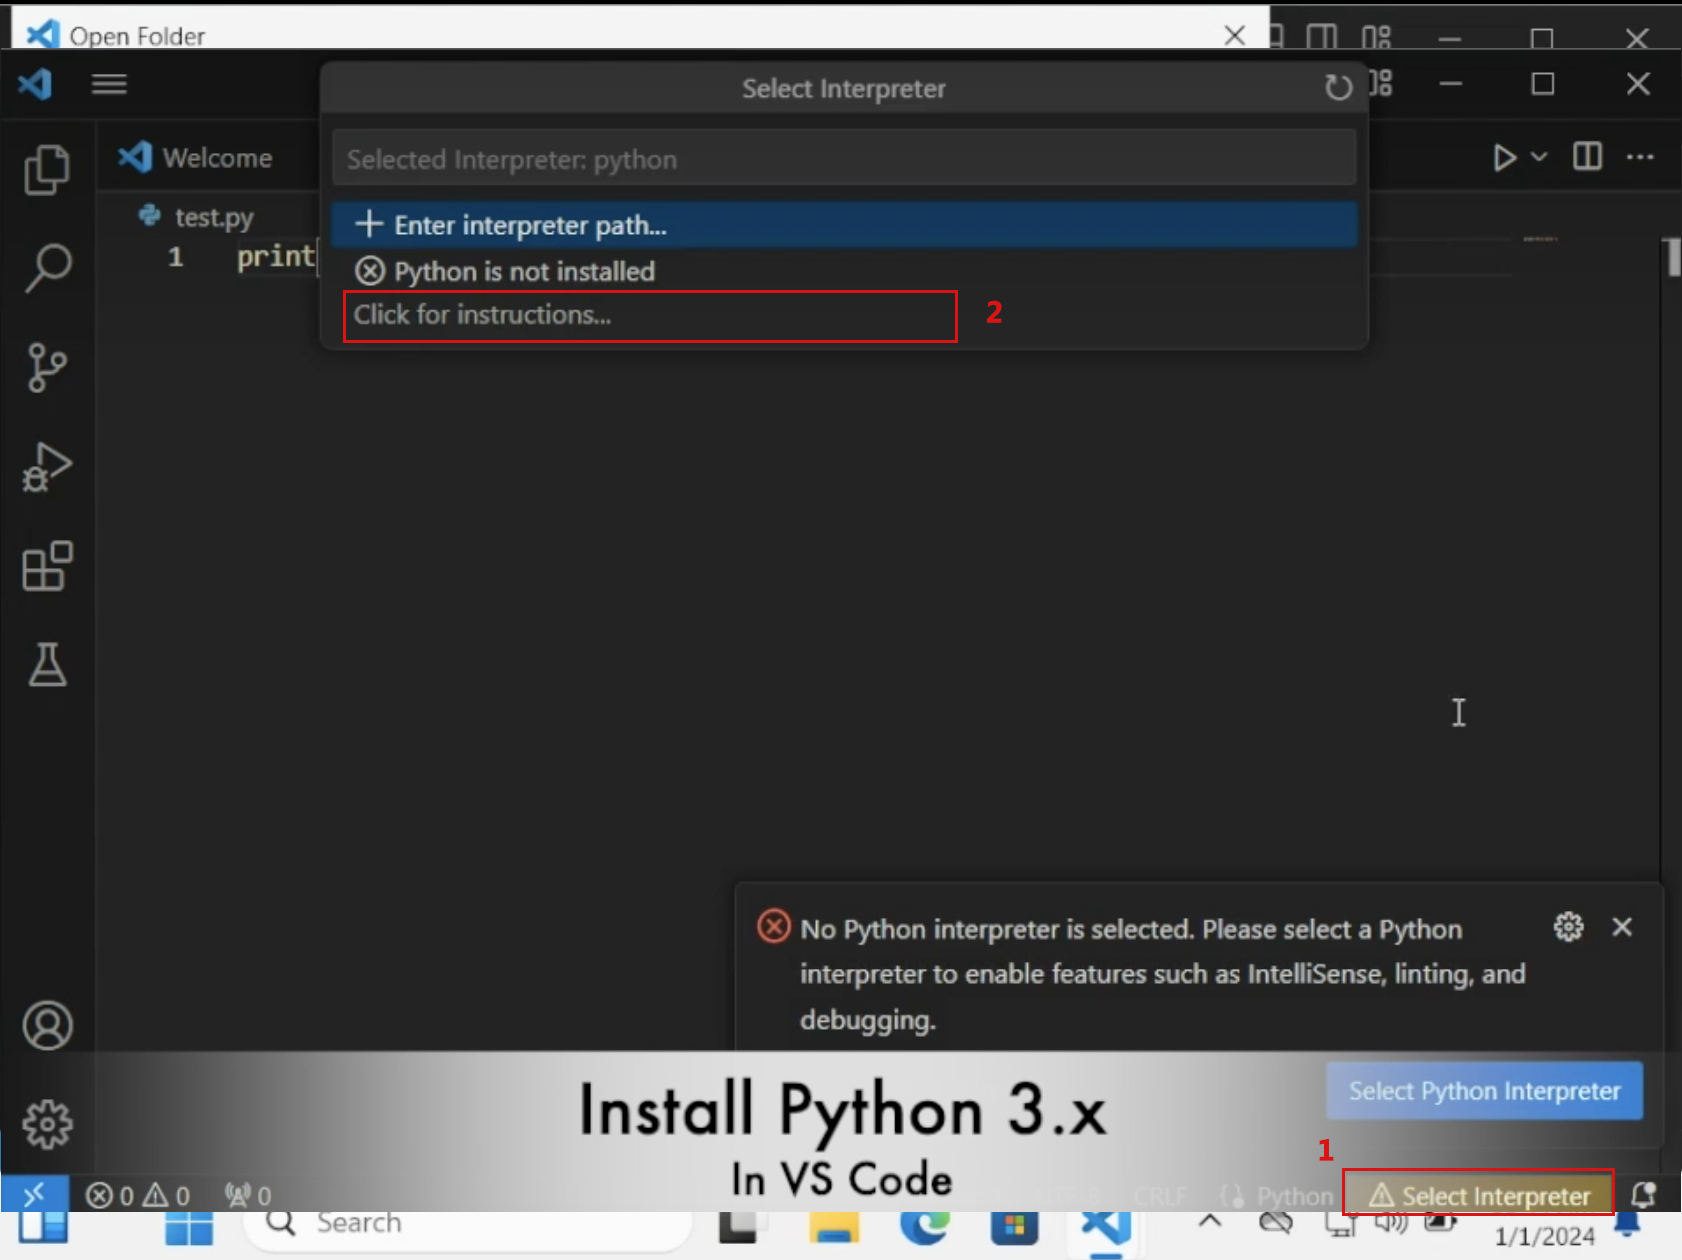Expand the run button dropdown arrow
The image size is (1682, 1260).
[1539, 157]
